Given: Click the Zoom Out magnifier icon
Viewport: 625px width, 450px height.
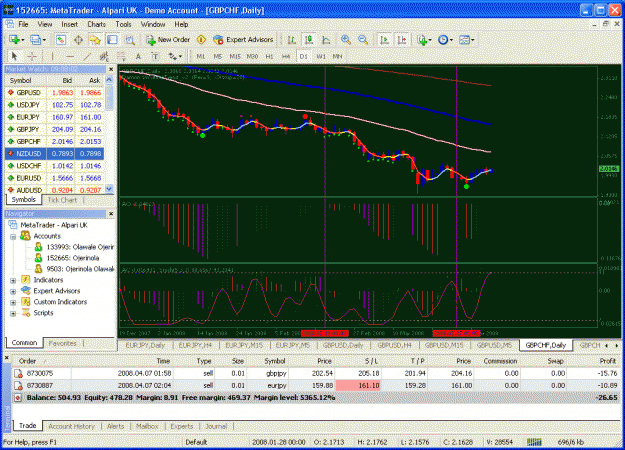Looking at the screenshot, I should pos(363,39).
